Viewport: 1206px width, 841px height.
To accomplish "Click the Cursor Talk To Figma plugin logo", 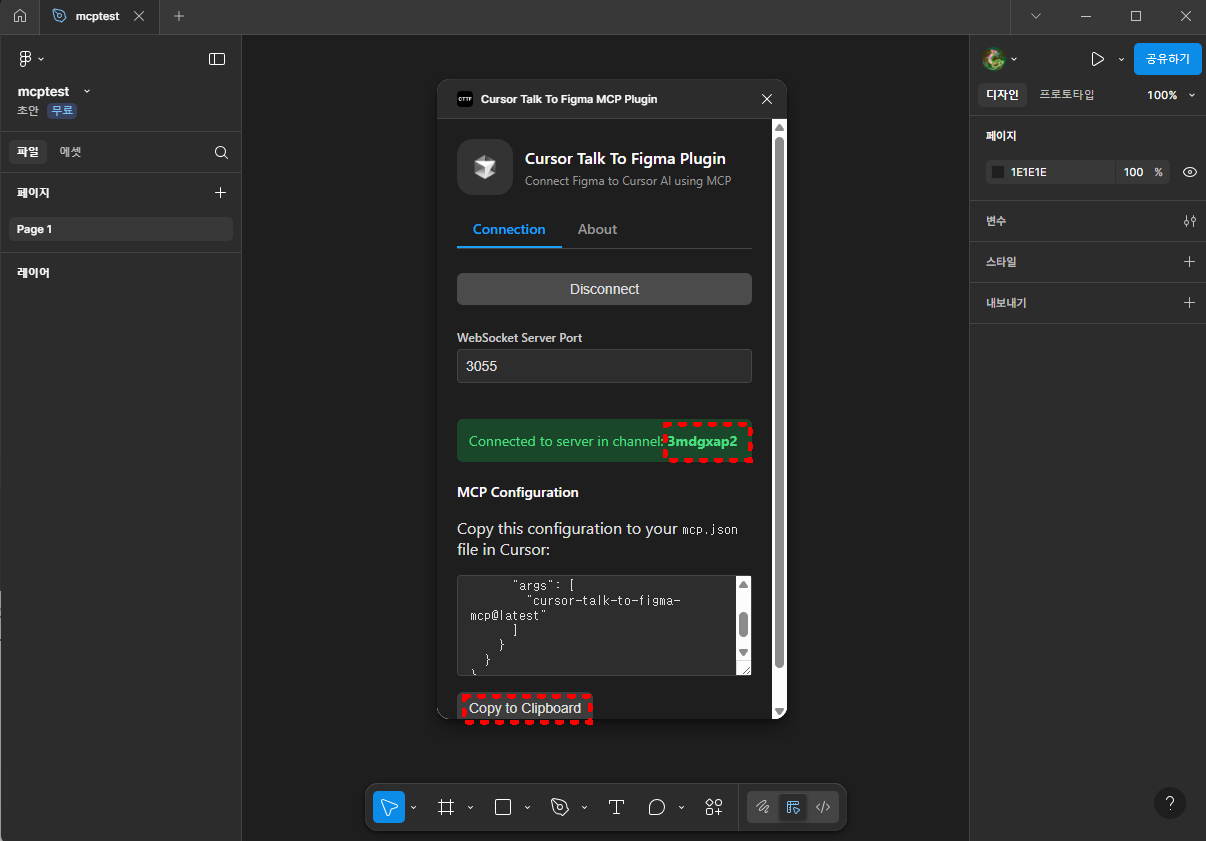I will tap(485, 167).
